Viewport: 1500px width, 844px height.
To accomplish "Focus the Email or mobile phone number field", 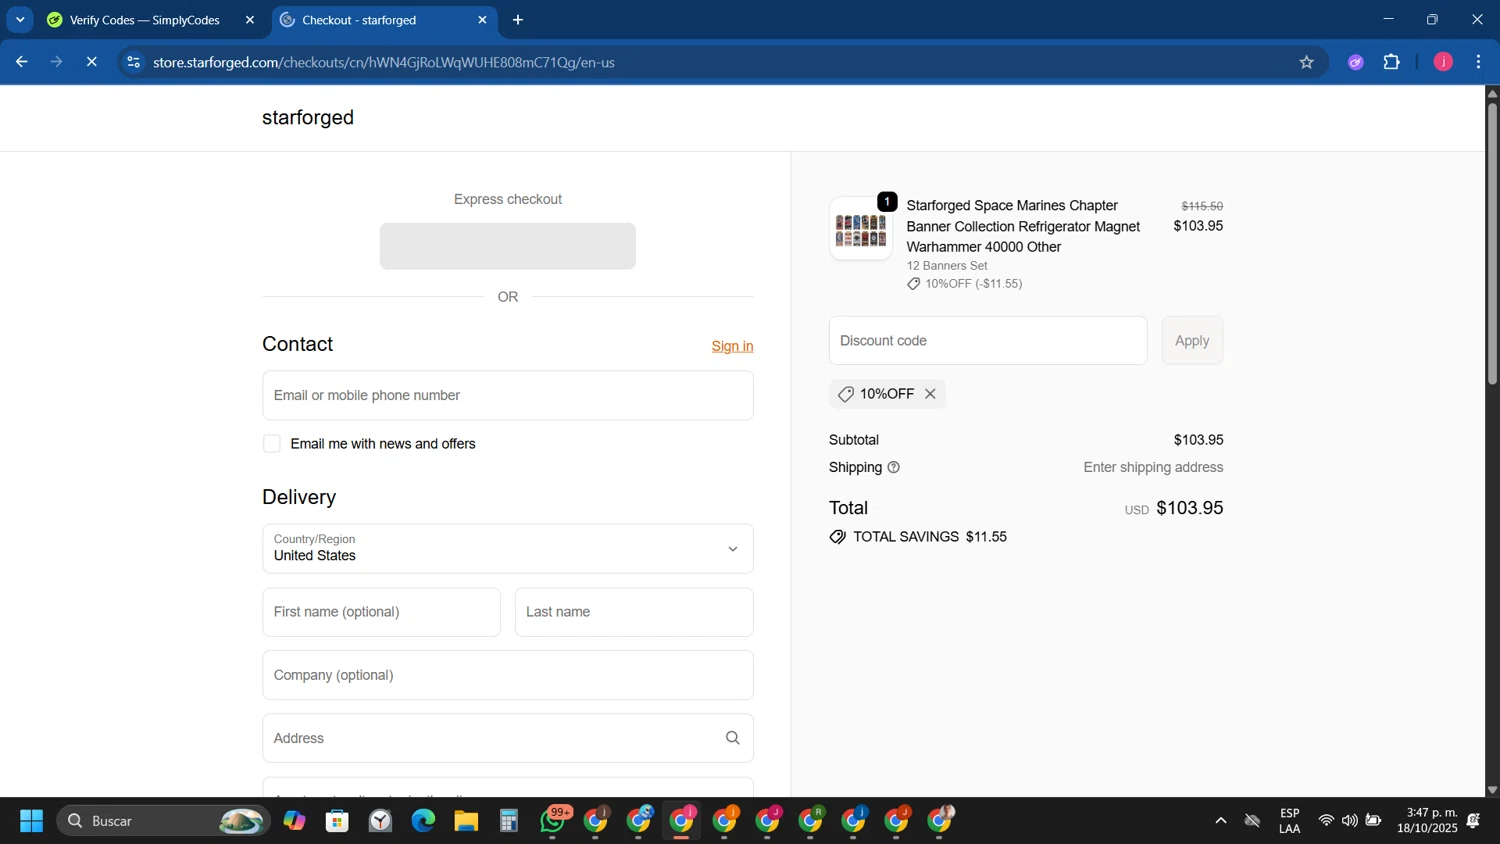I will coord(508,395).
